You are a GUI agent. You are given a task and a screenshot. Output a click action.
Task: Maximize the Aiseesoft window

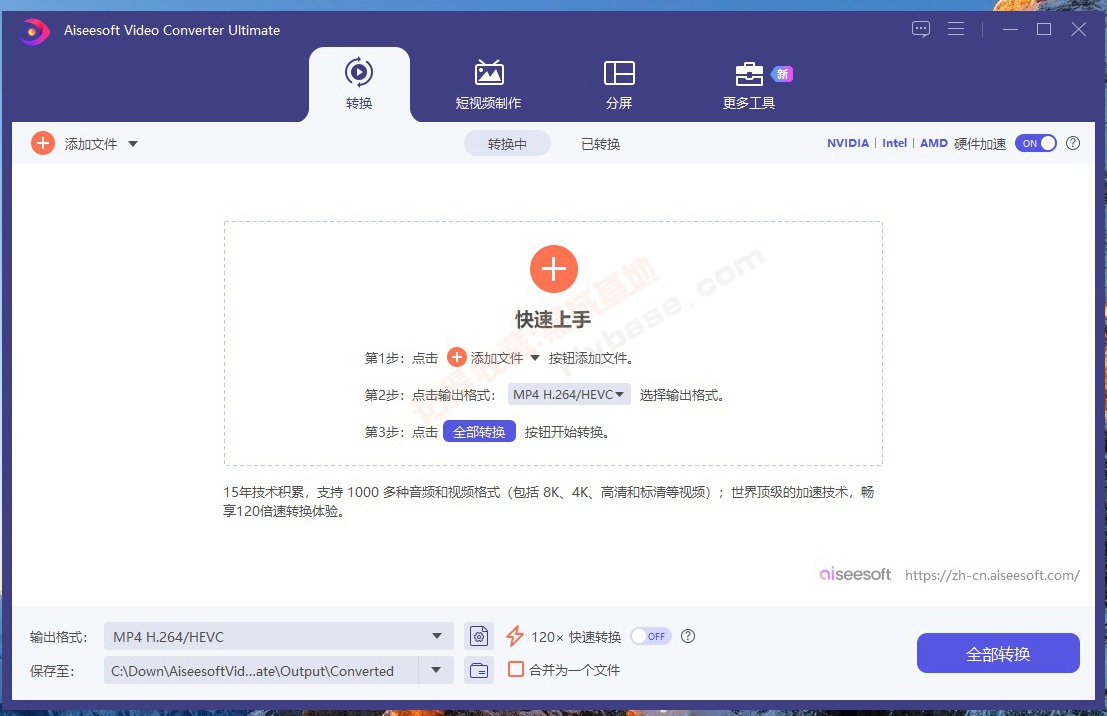point(1044,29)
